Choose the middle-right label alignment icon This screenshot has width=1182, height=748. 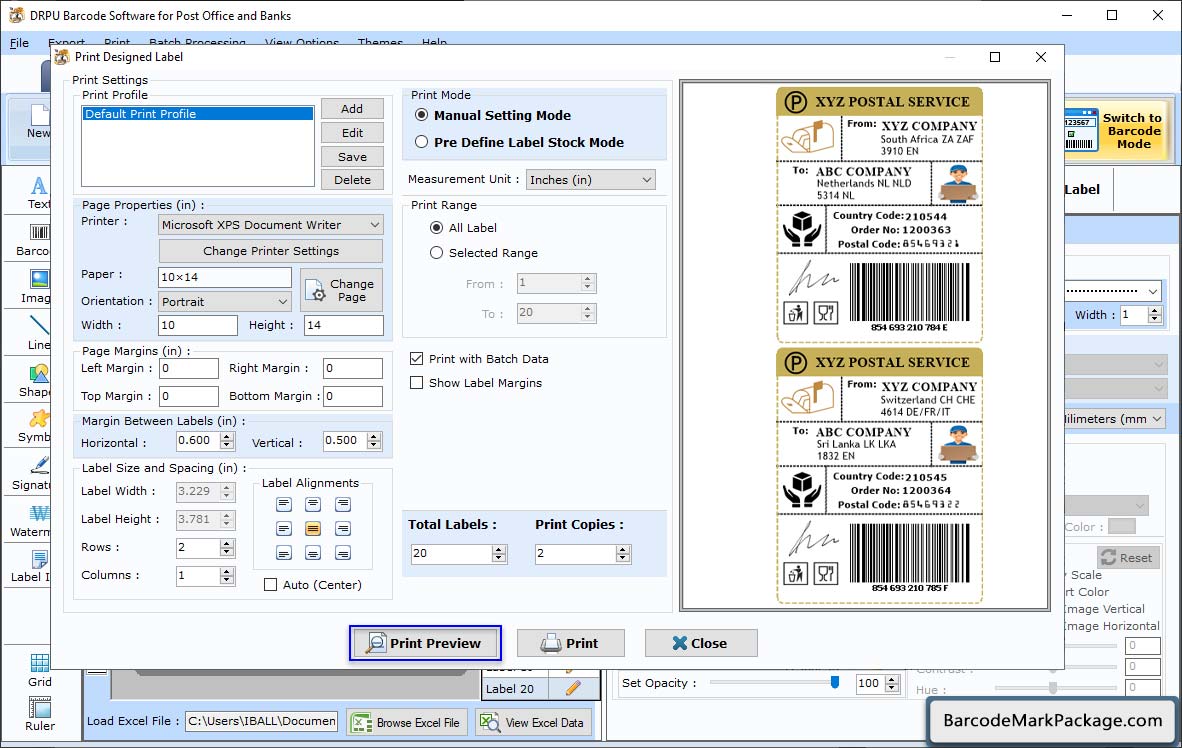[343, 529]
